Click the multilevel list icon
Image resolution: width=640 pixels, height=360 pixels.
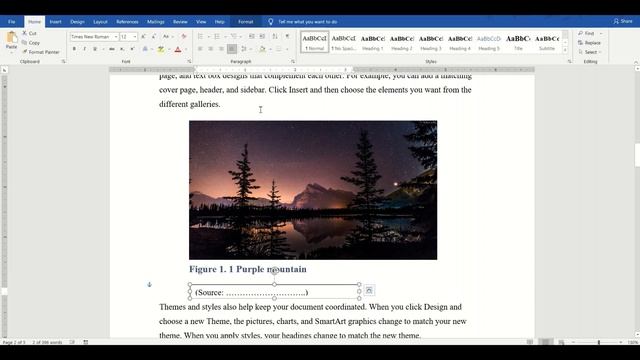click(233, 37)
